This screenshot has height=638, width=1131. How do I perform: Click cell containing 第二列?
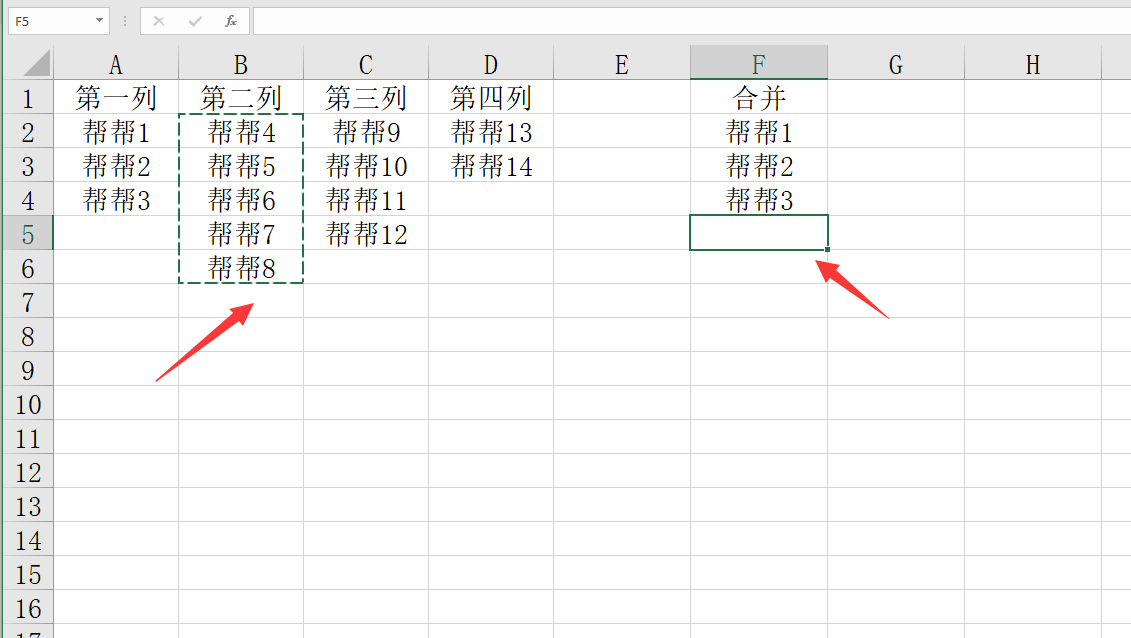click(241, 97)
